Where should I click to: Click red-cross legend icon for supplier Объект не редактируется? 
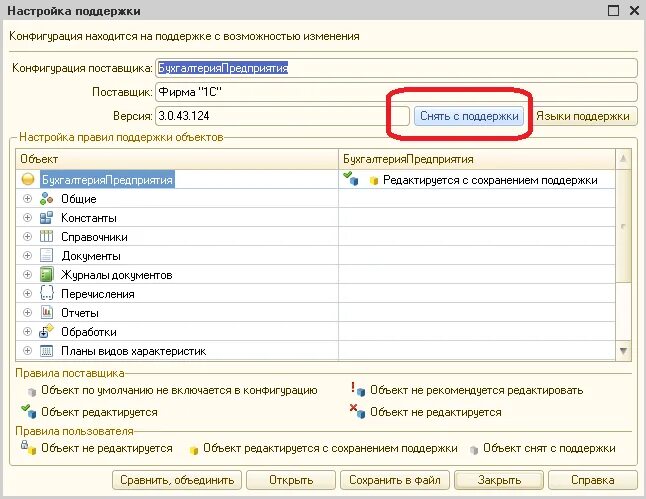358,411
